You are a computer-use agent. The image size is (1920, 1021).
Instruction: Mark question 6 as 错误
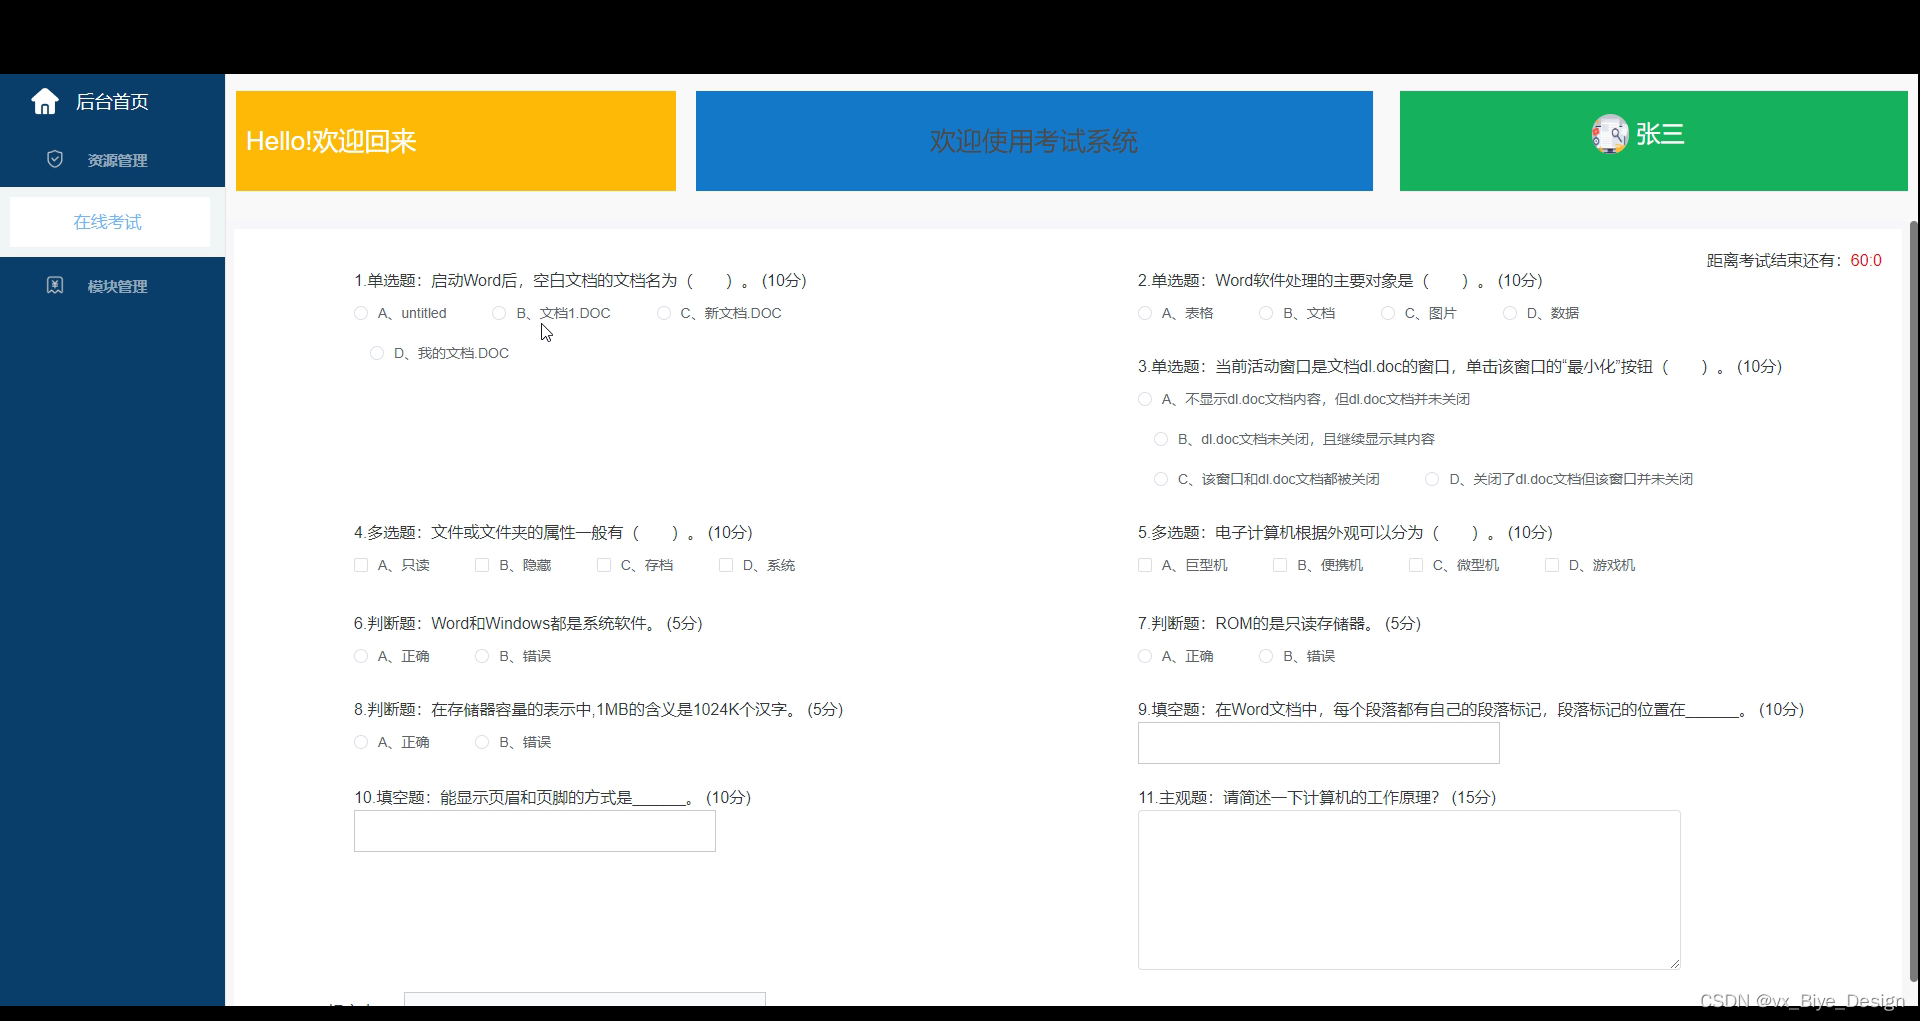[x=482, y=656]
